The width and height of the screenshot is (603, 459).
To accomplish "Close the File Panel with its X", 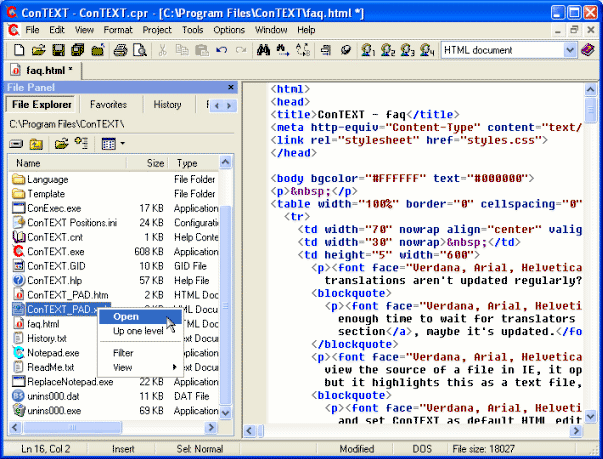I will click(231, 87).
